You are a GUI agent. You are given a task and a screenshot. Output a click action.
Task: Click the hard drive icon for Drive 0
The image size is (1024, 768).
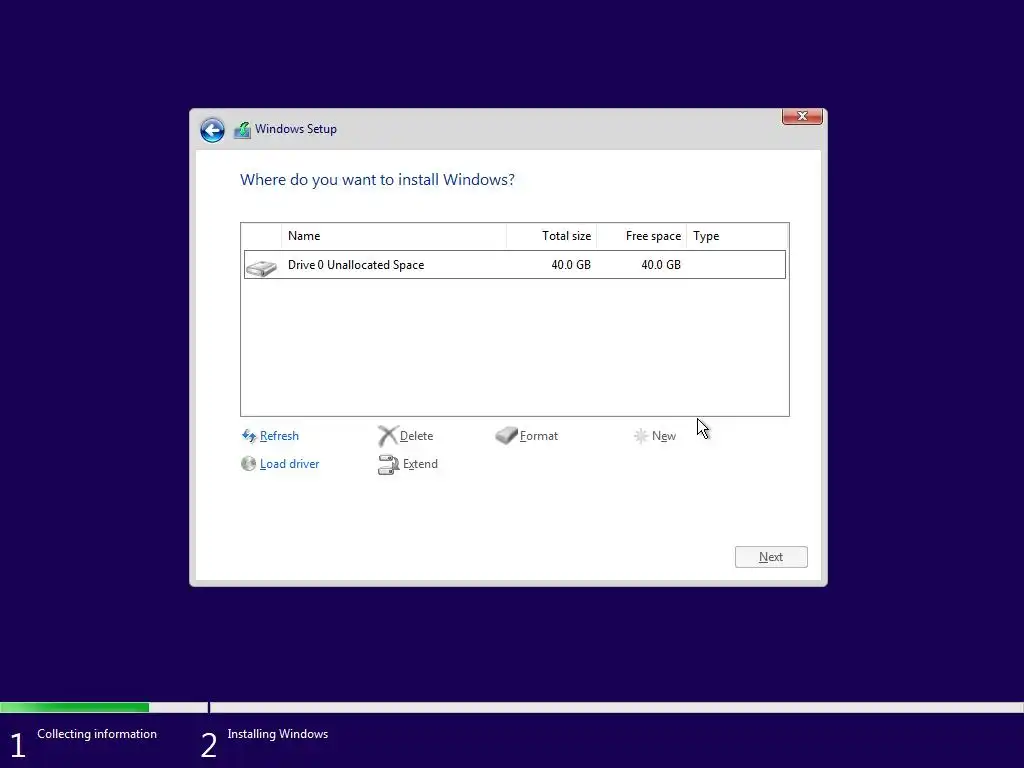coord(261,268)
